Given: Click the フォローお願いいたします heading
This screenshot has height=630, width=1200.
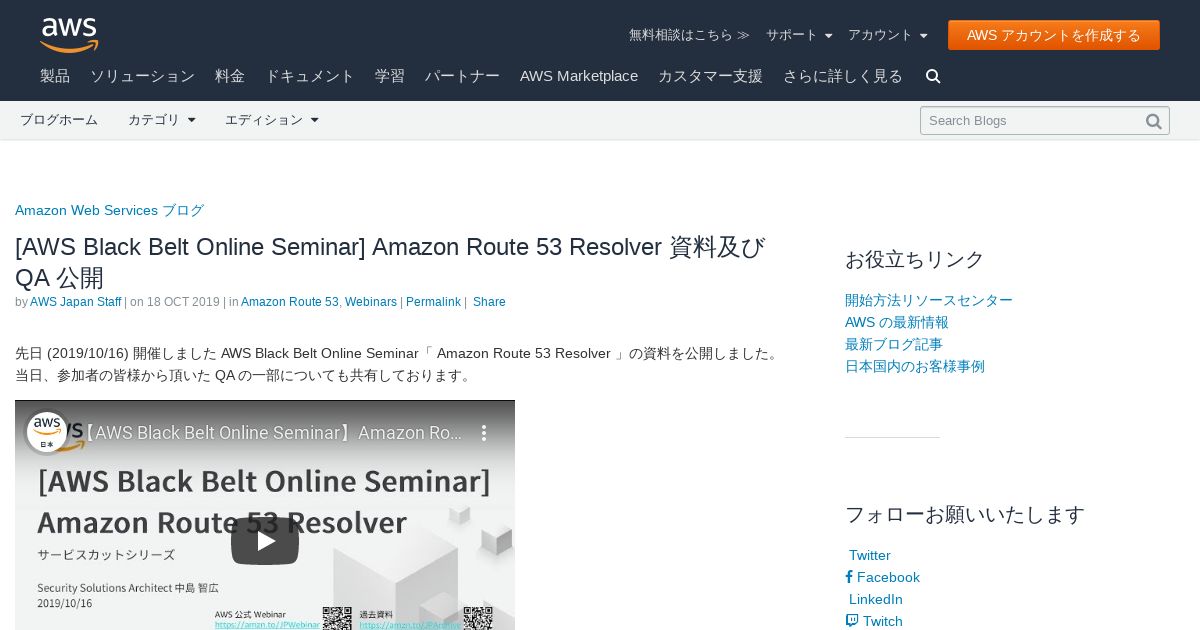Looking at the screenshot, I should point(965,514).
